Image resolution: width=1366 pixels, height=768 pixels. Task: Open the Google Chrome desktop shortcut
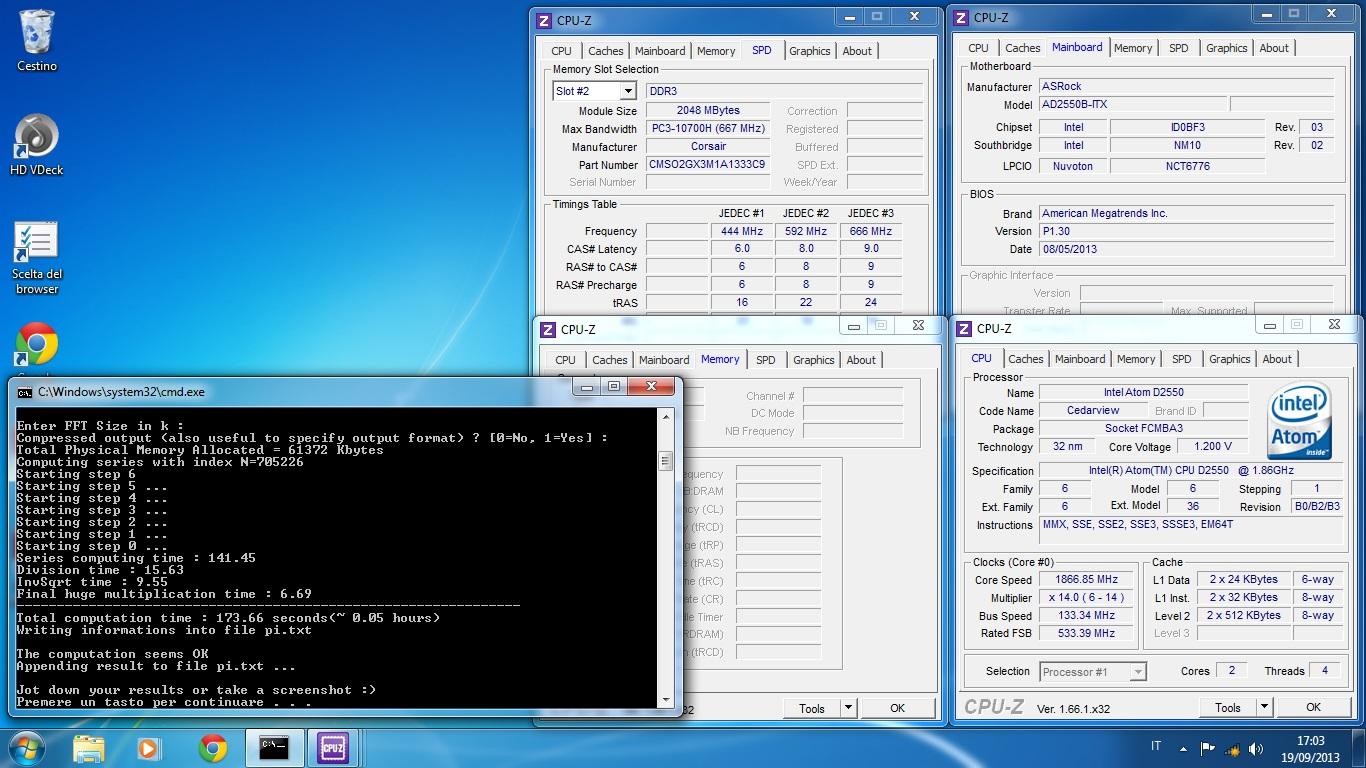[37, 345]
